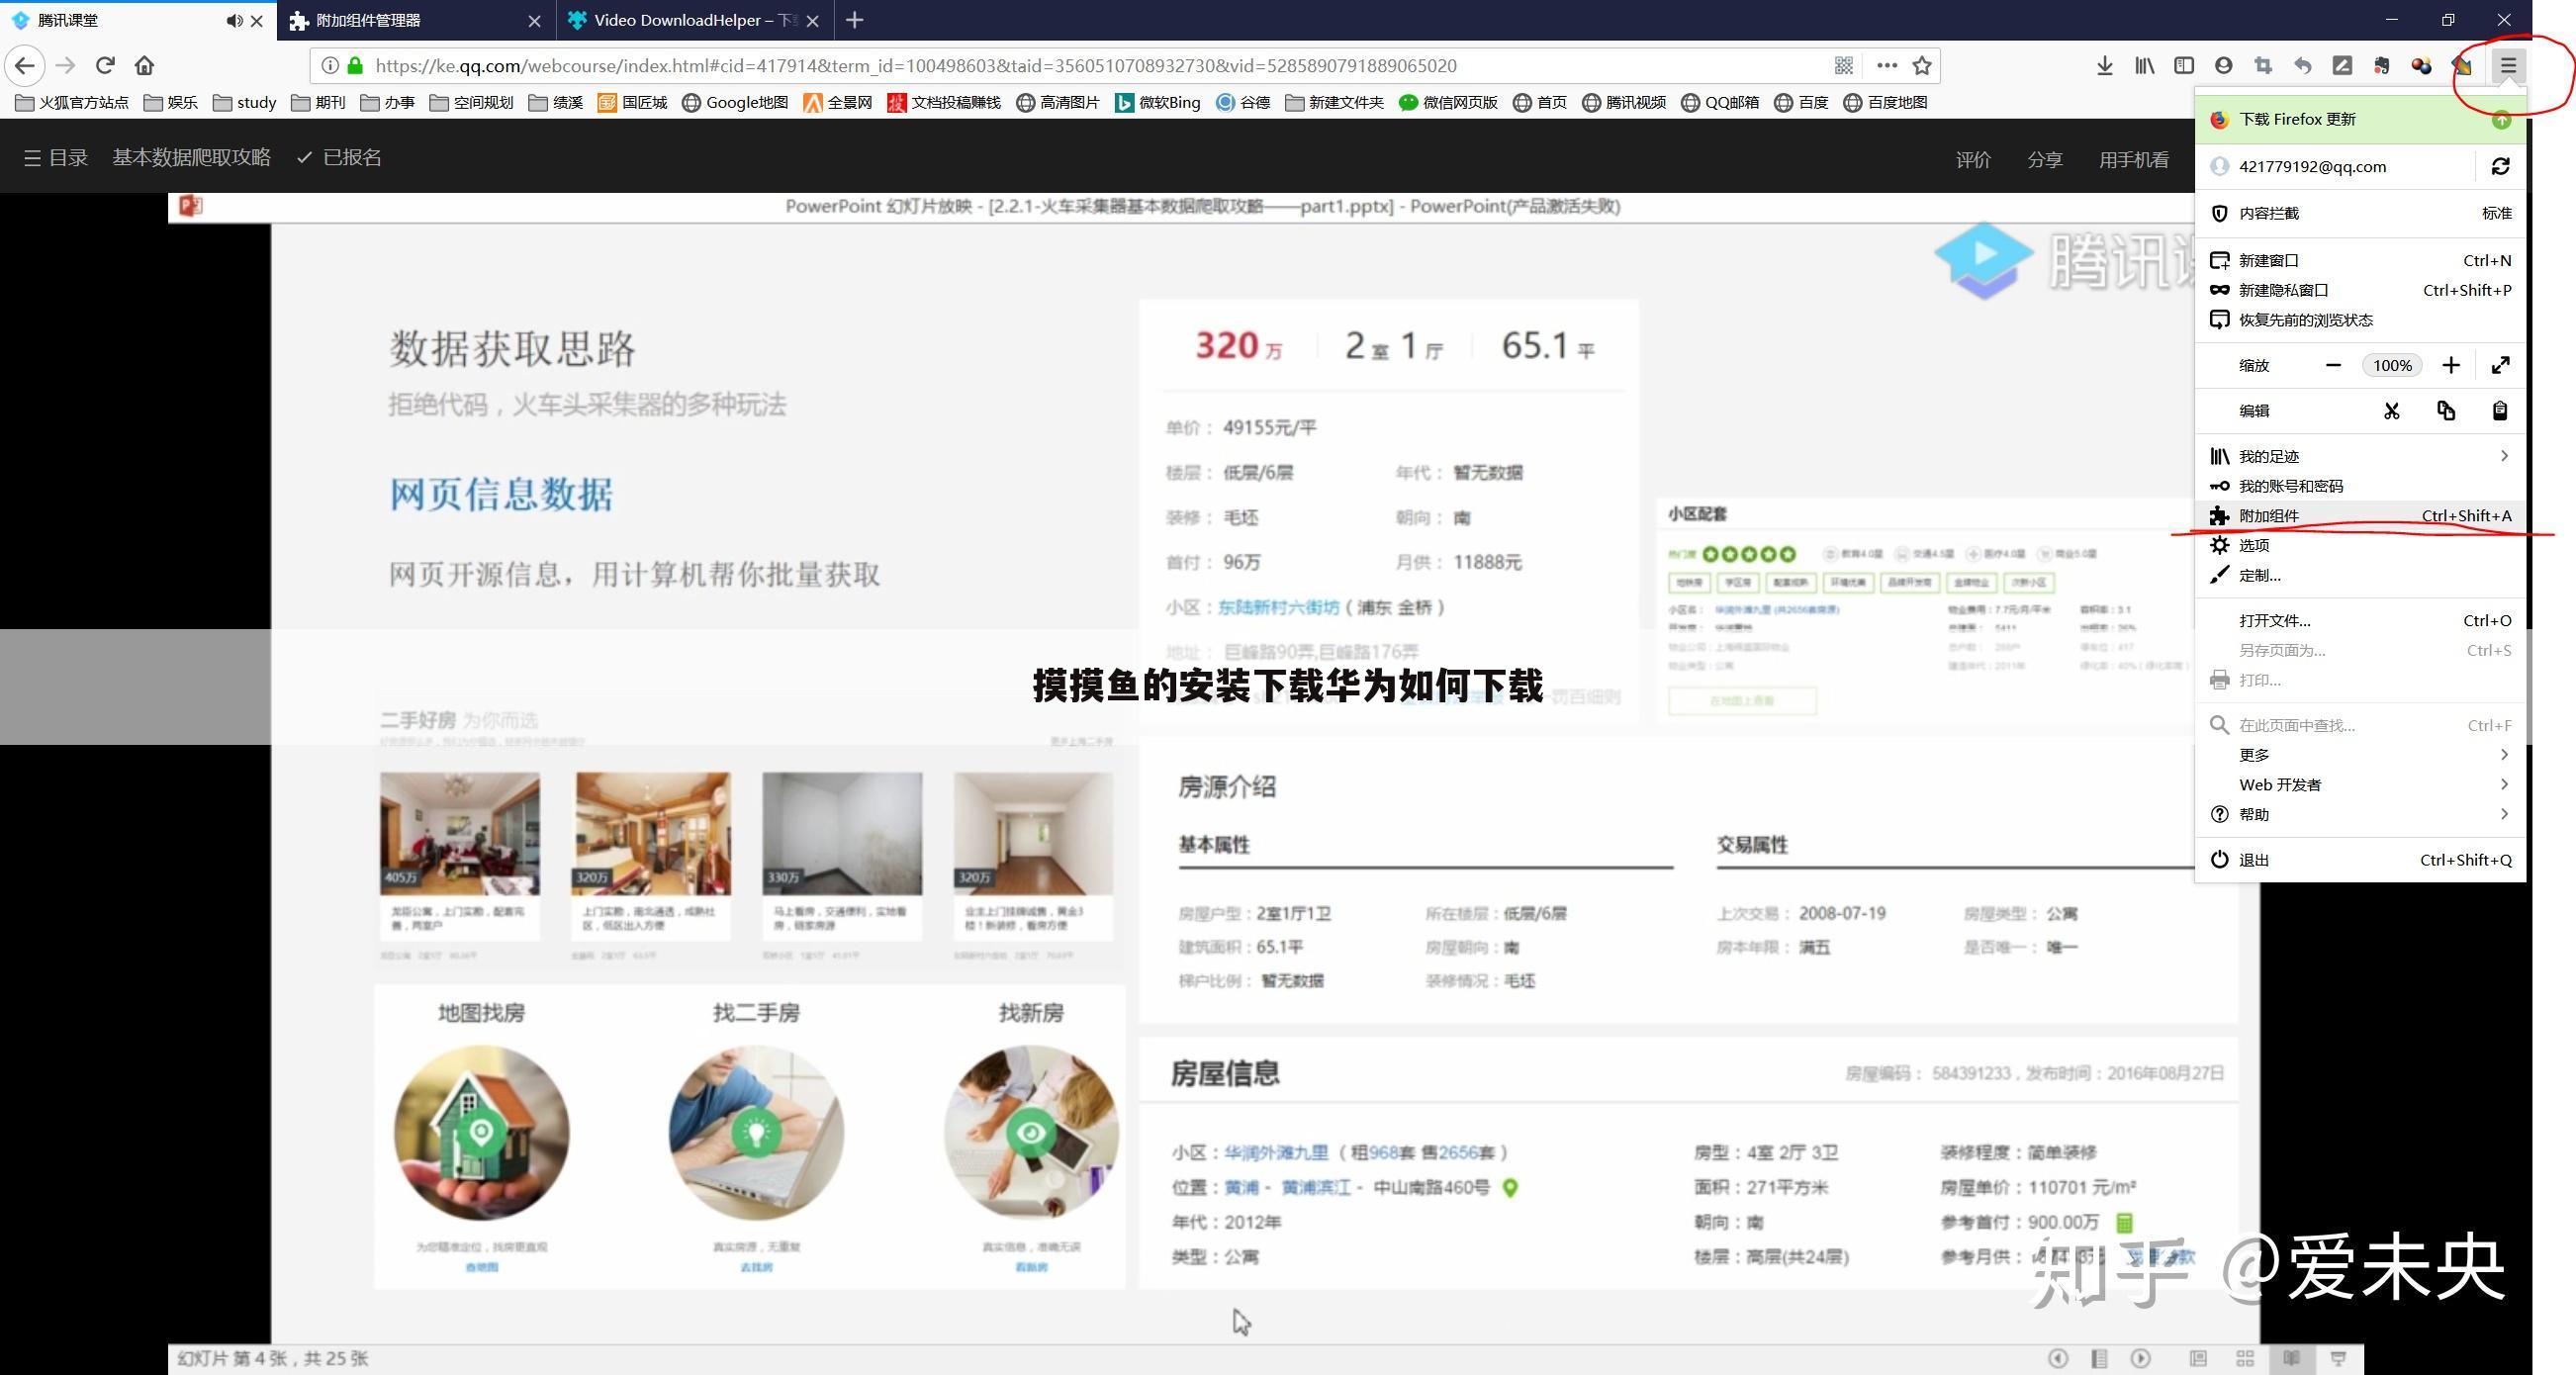
Task: Click the site info icon in address bar
Action: click(x=329, y=66)
